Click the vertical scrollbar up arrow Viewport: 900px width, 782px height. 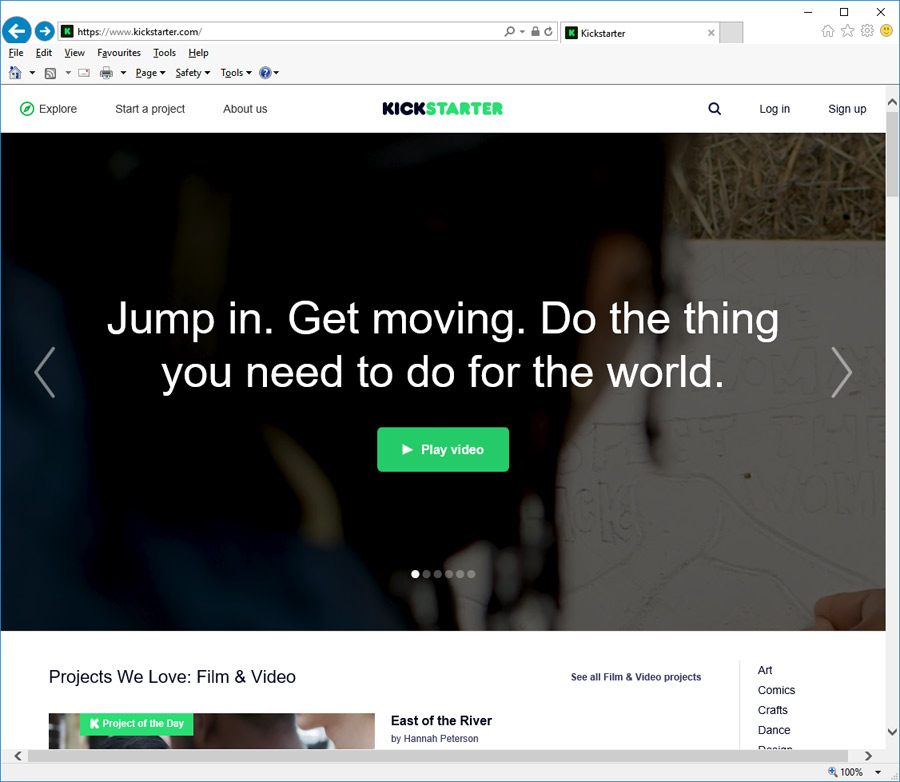tap(893, 102)
